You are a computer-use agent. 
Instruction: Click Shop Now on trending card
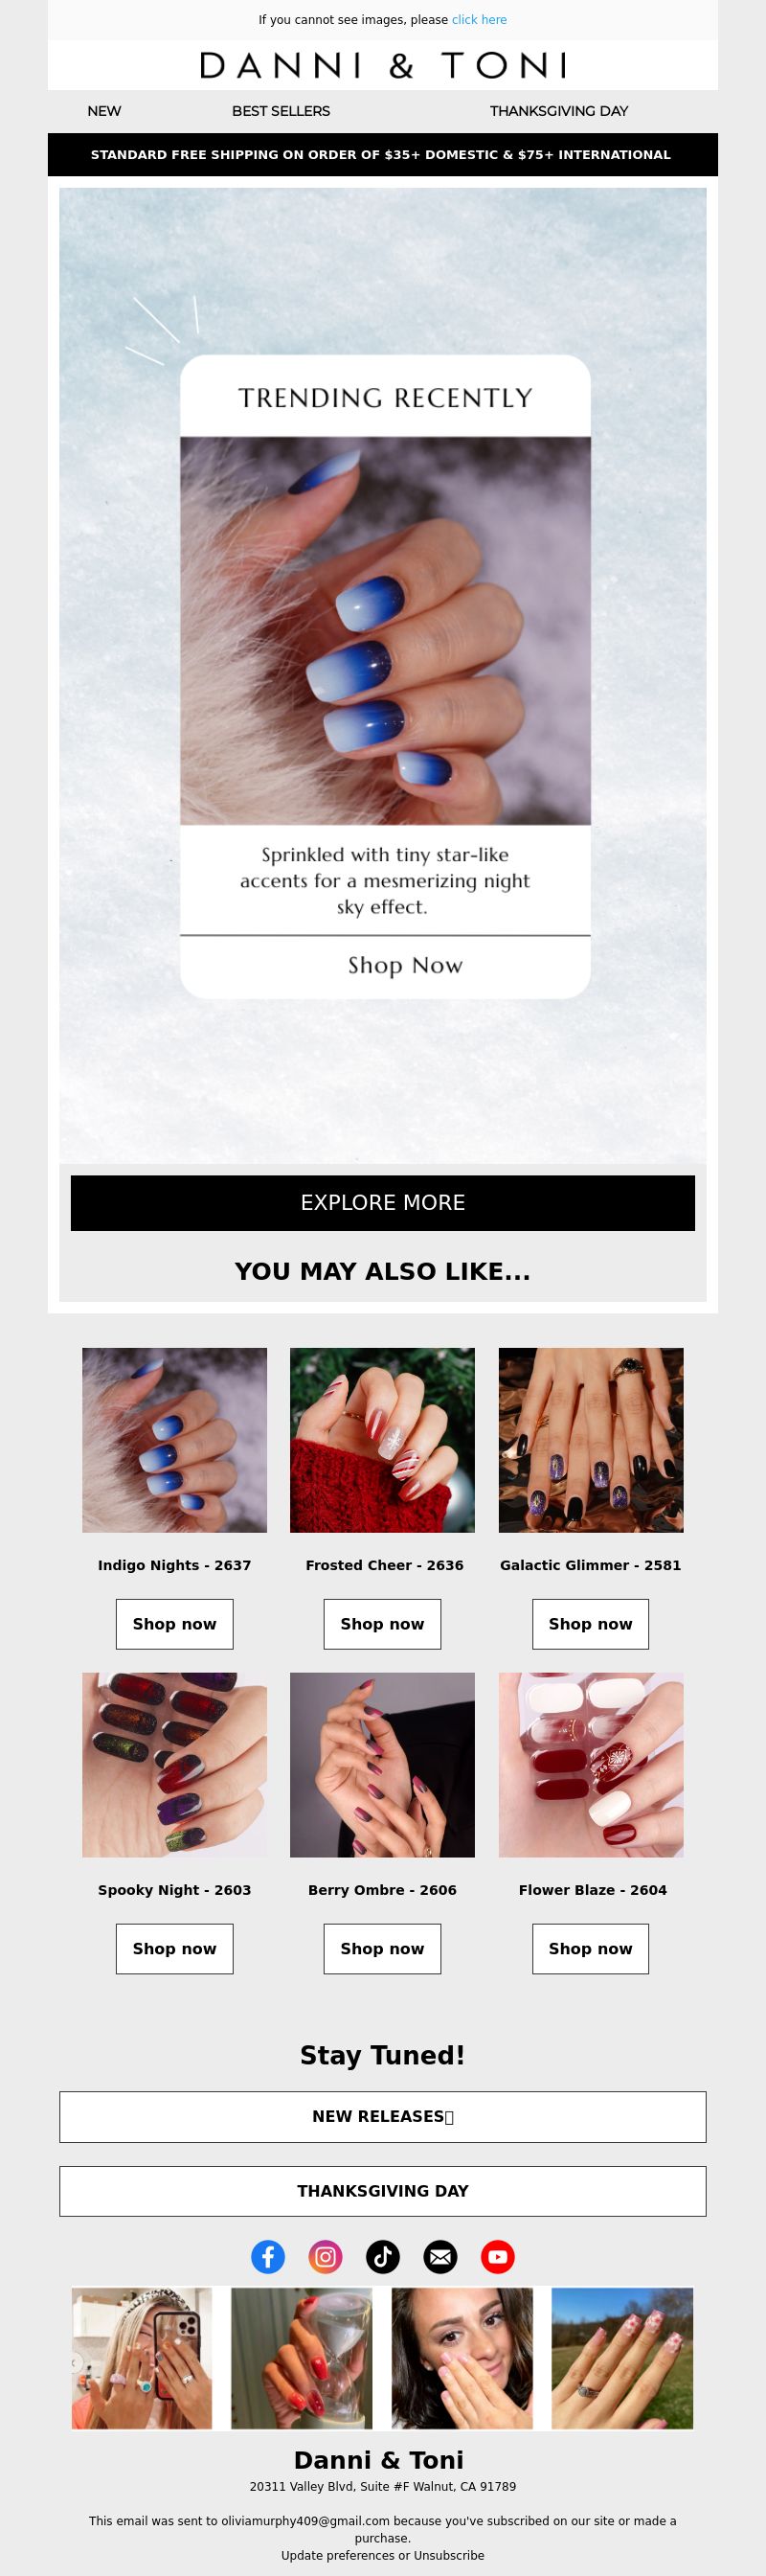405,965
